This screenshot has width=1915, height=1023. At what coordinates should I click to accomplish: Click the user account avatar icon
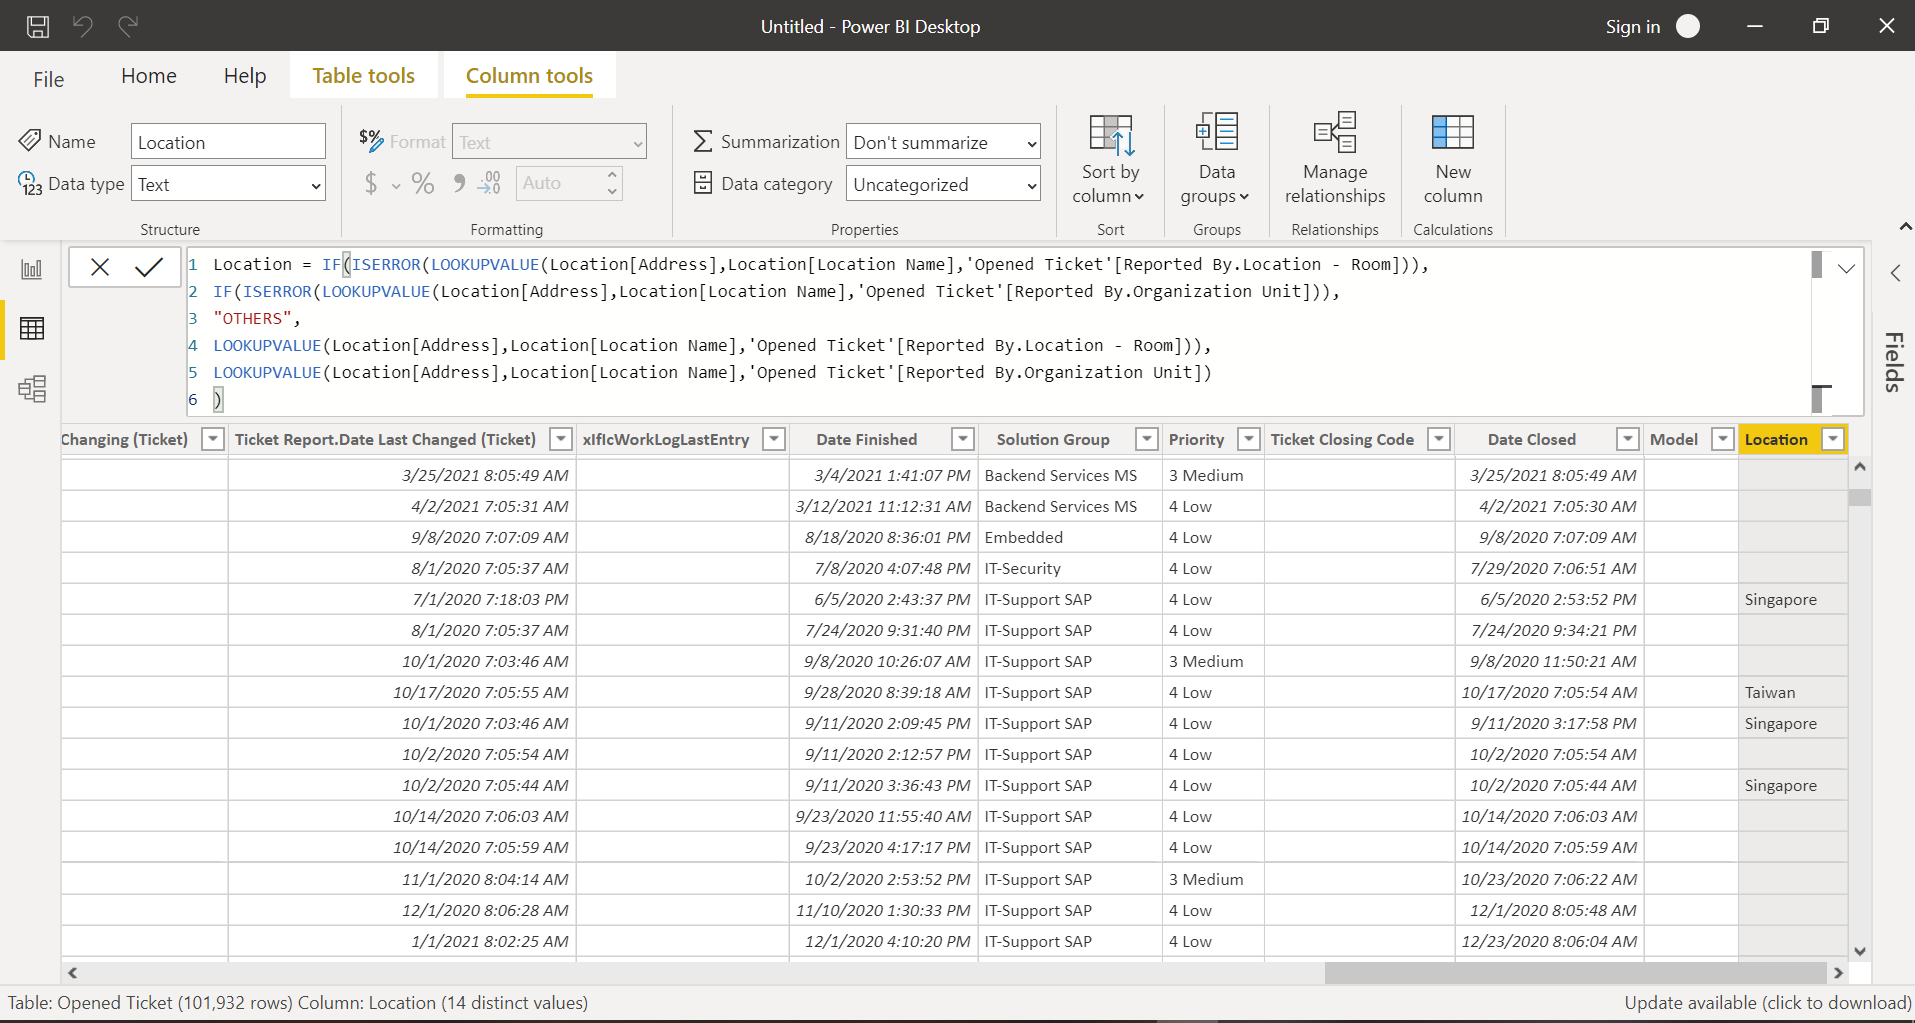pyautogui.click(x=1688, y=26)
